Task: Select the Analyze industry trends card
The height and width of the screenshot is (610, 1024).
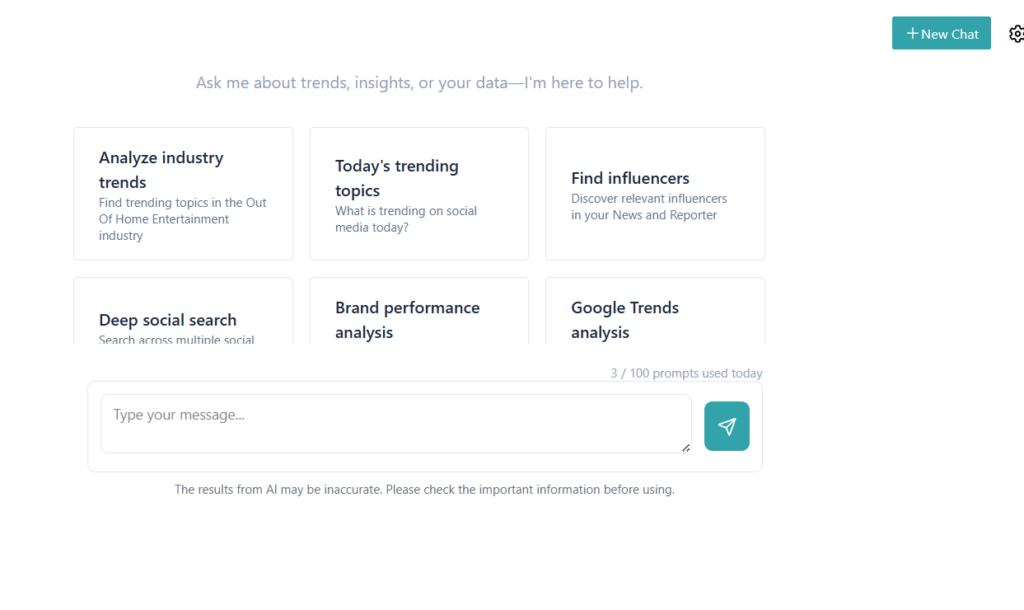Action: 183,194
